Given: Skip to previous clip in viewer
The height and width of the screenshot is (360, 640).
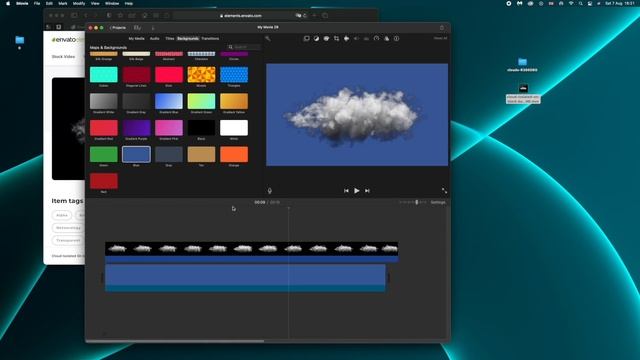Looking at the screenshot, I should pos(346,191).
